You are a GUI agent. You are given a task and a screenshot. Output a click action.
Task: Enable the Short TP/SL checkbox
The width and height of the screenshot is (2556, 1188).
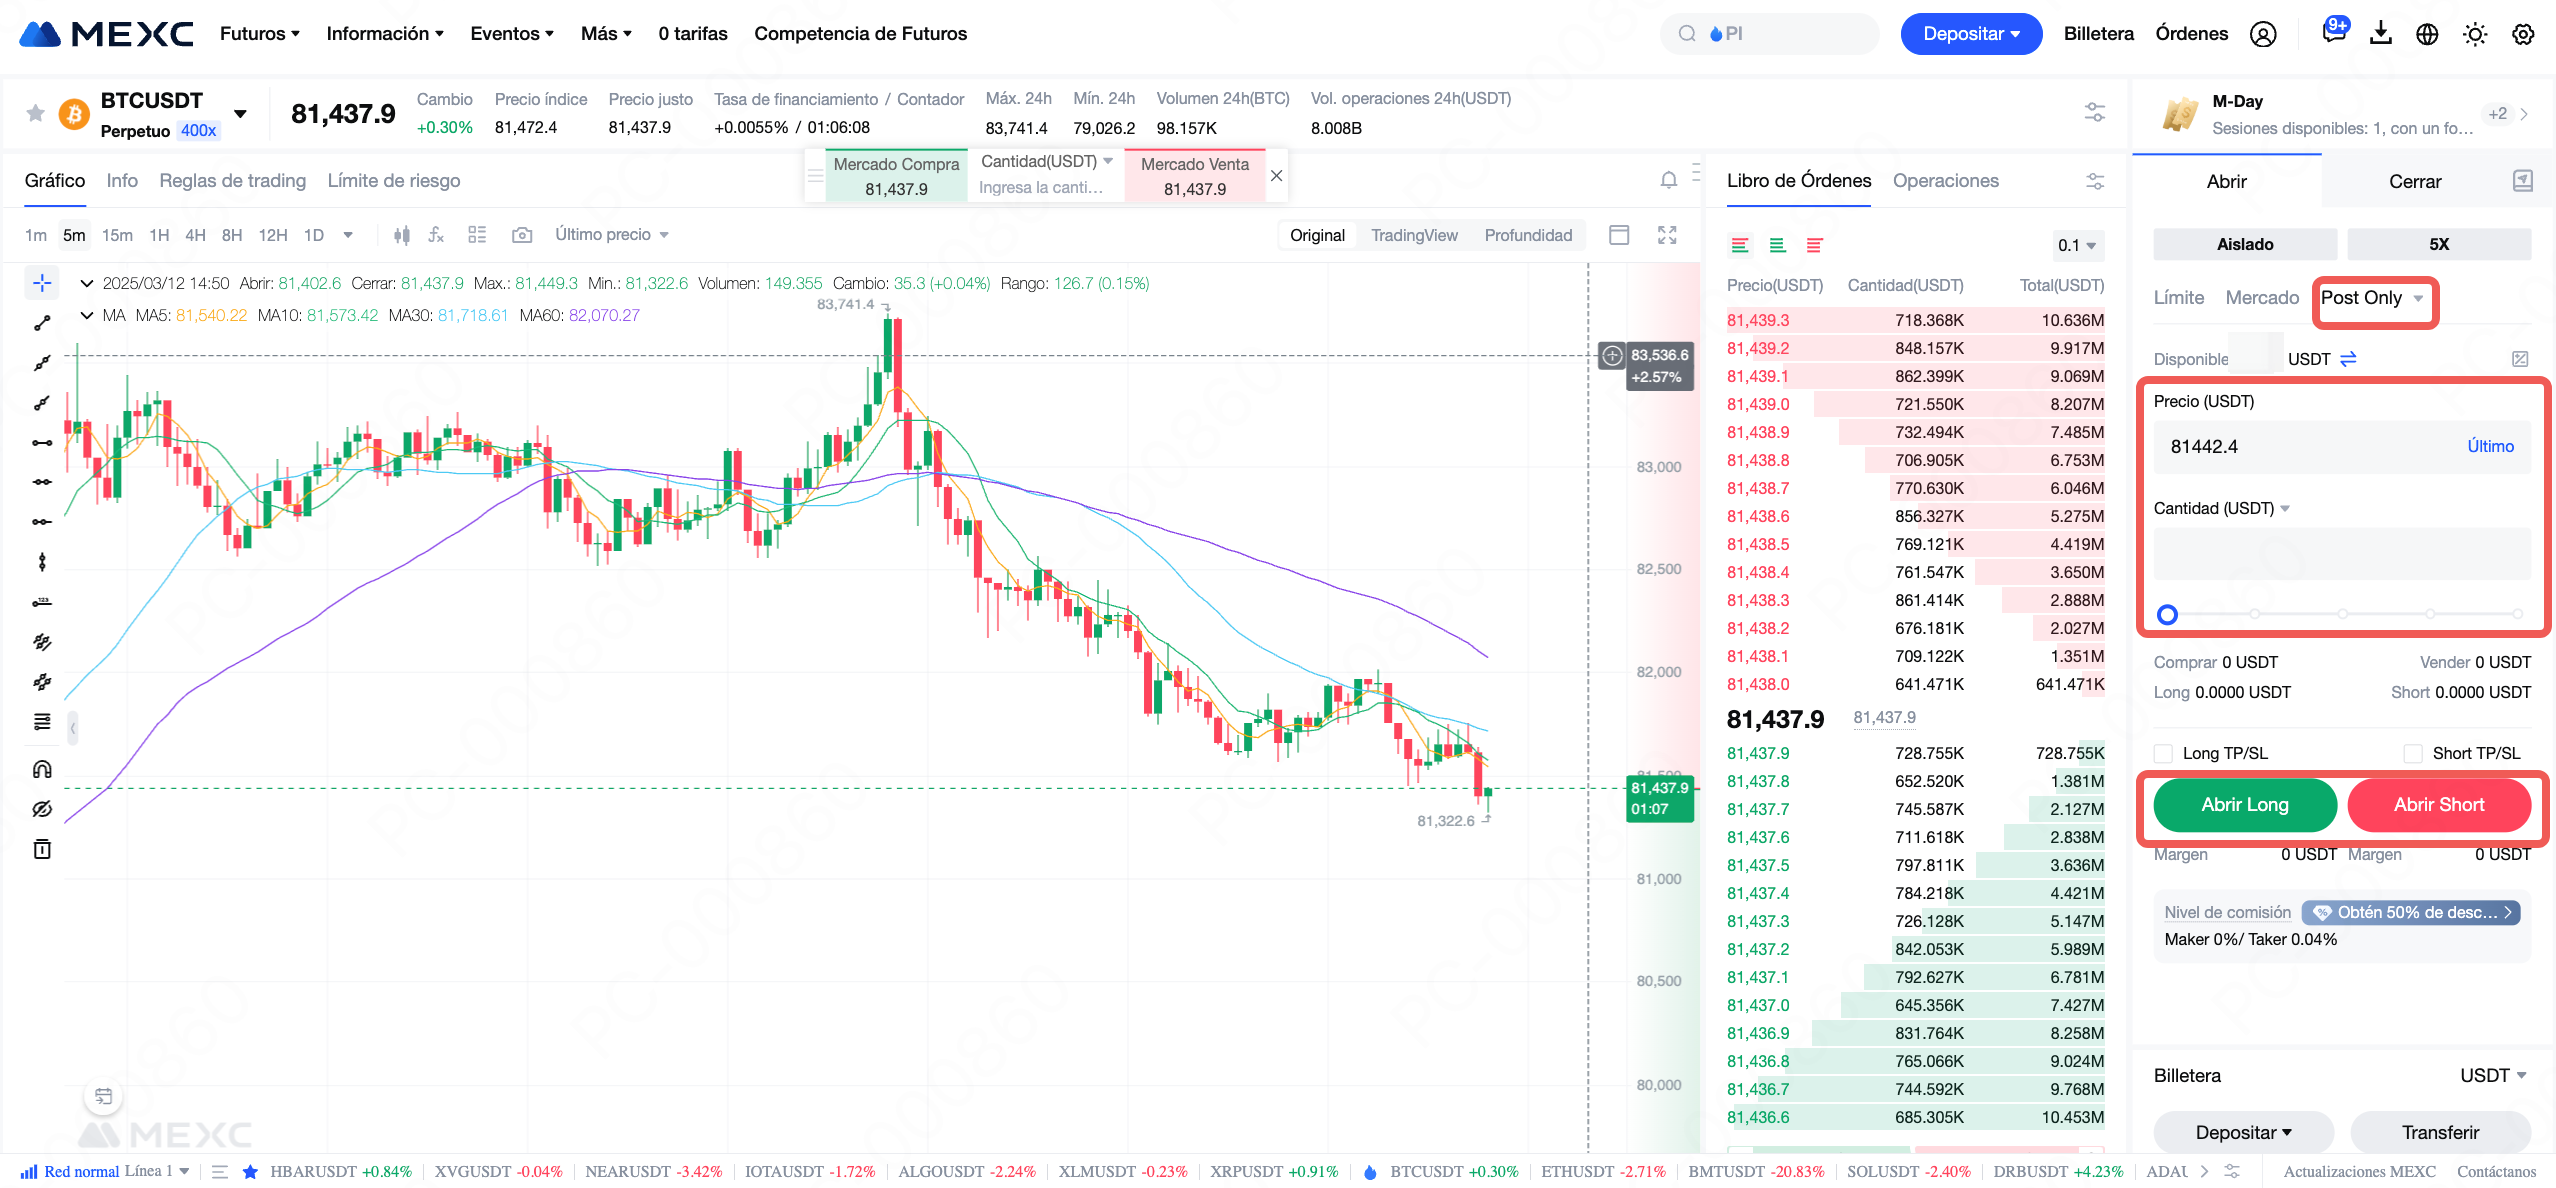(2413, 753)
